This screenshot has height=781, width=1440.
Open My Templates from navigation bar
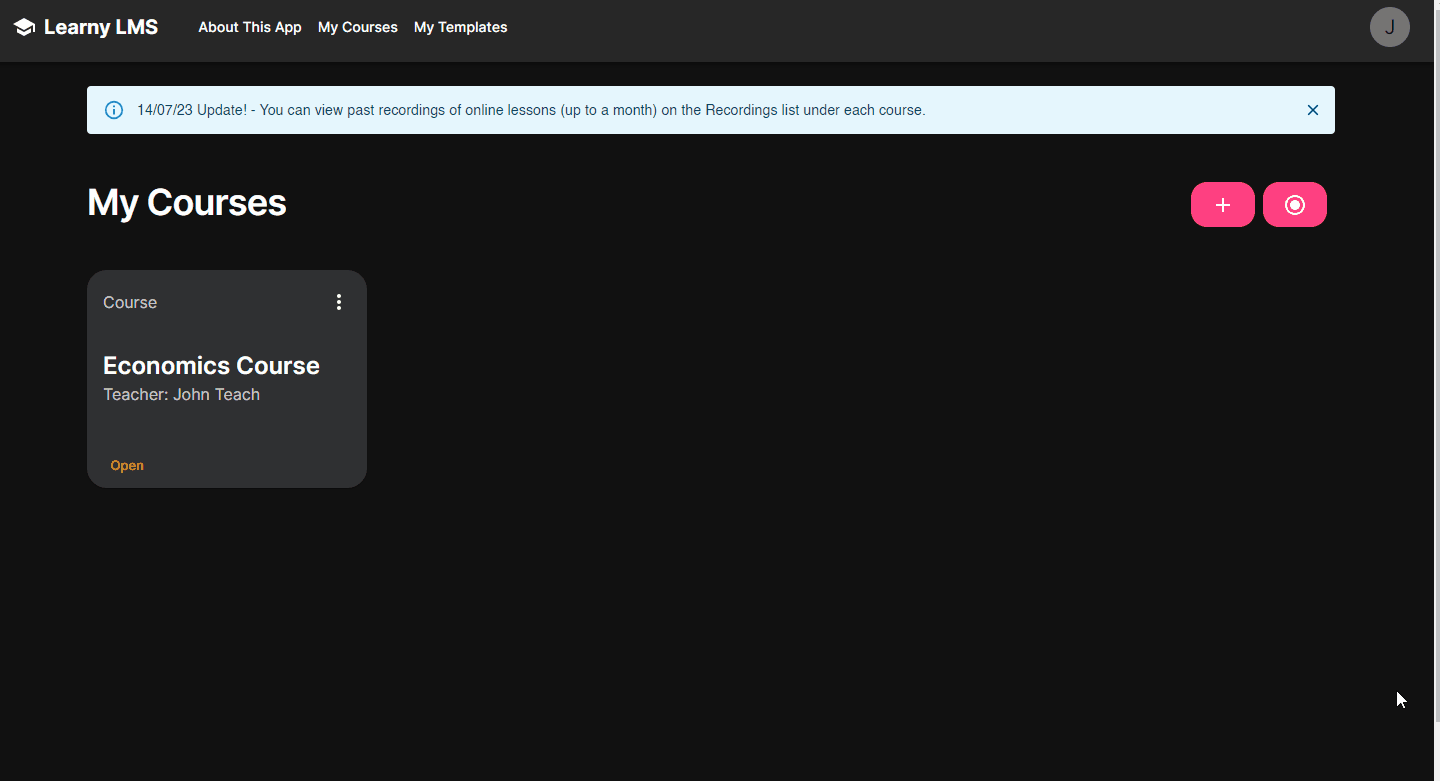point(460,27)
